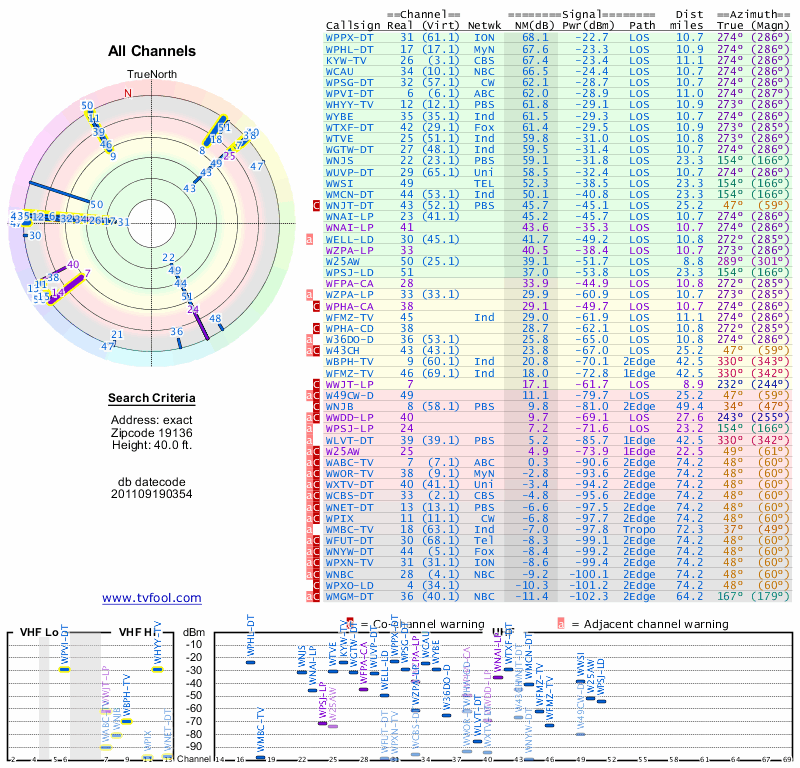Click the purple channel 7 bar on radar

click(x=68, y=288)
